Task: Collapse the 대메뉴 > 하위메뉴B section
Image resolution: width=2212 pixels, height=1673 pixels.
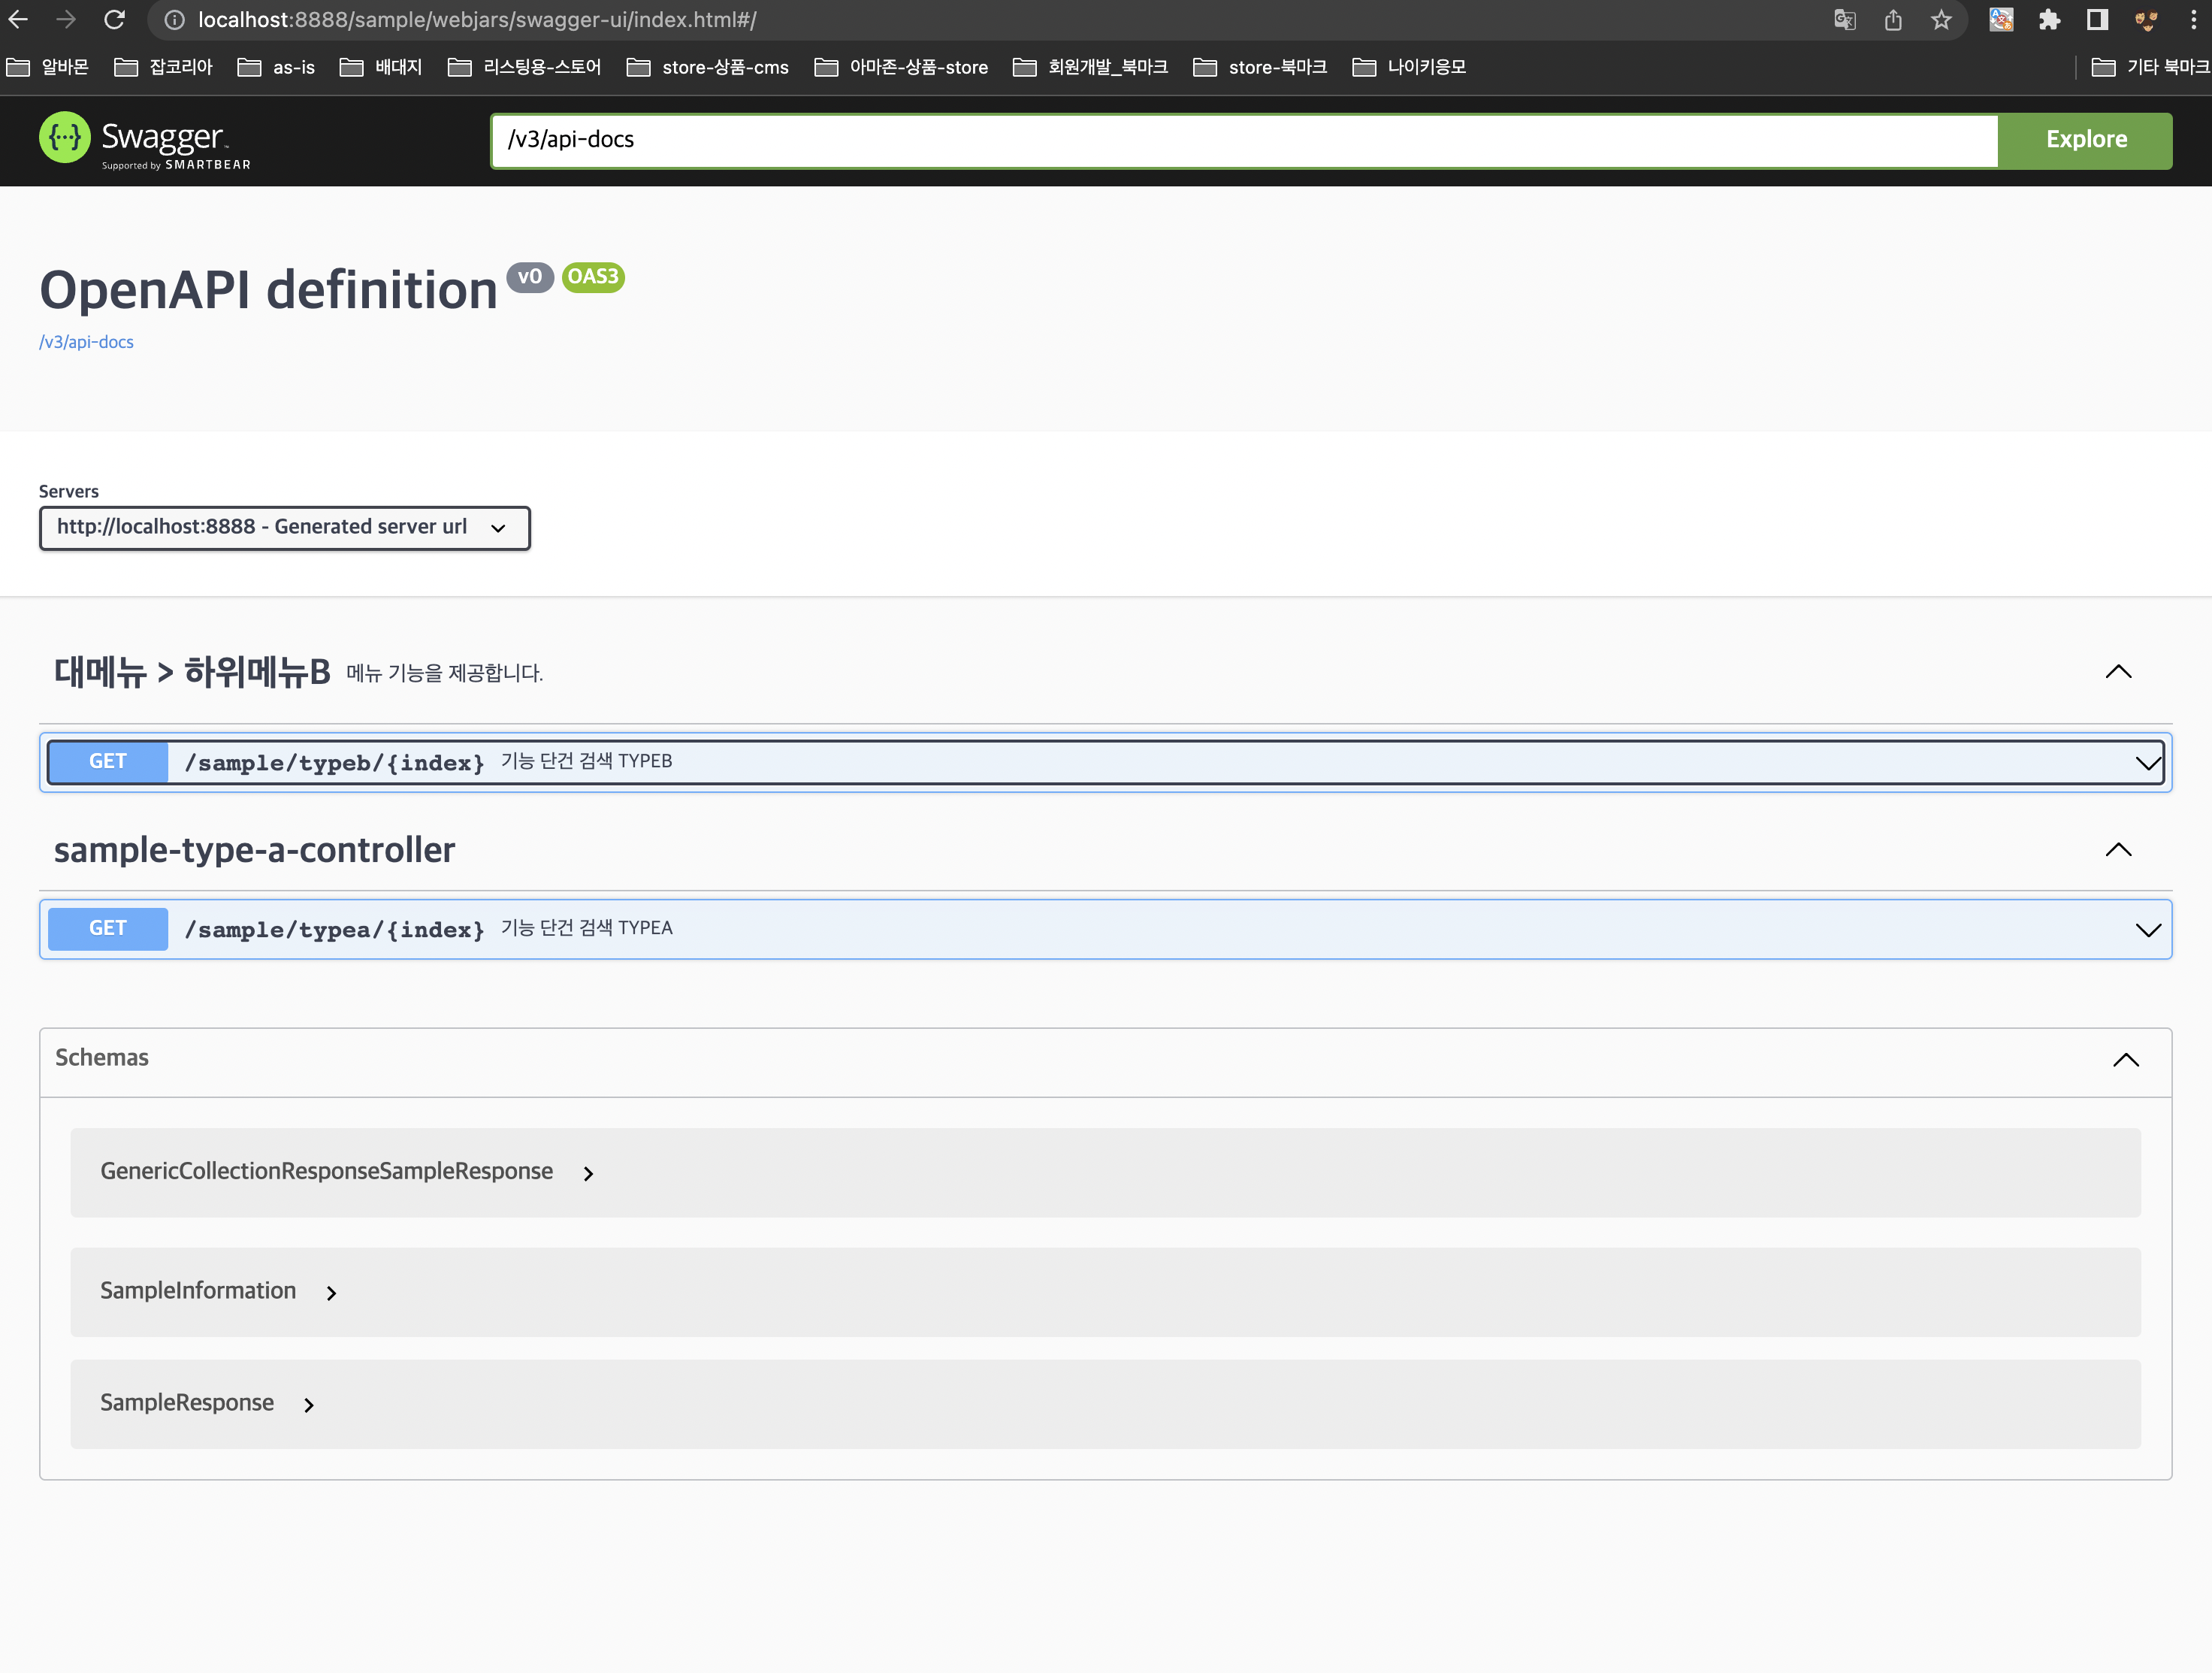Action: tap(2118, 672)
